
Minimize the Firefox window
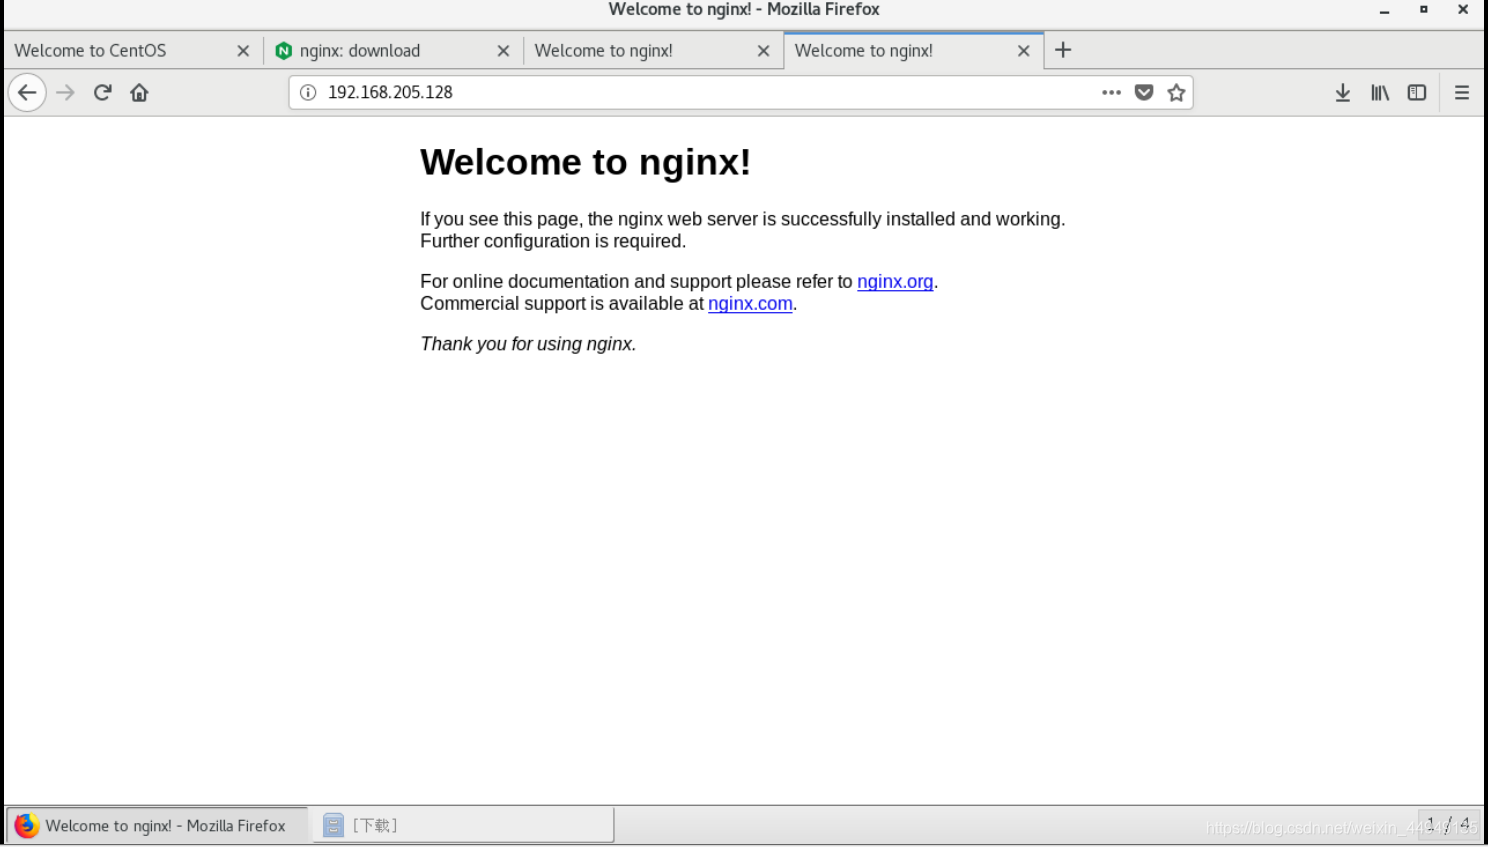point(1384,10)
